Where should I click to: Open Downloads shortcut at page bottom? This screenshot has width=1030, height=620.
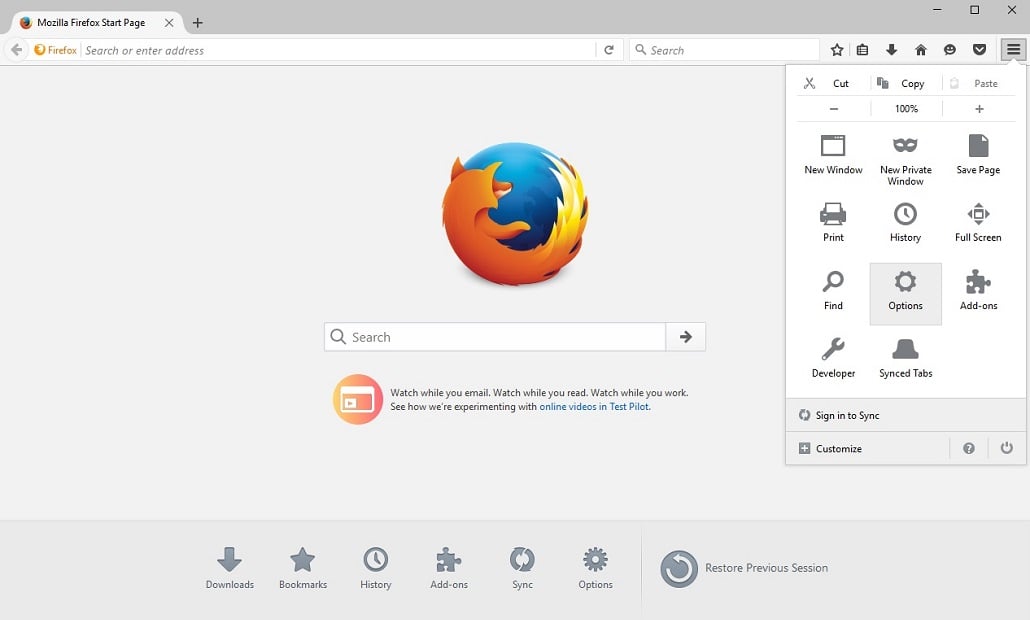229,569
